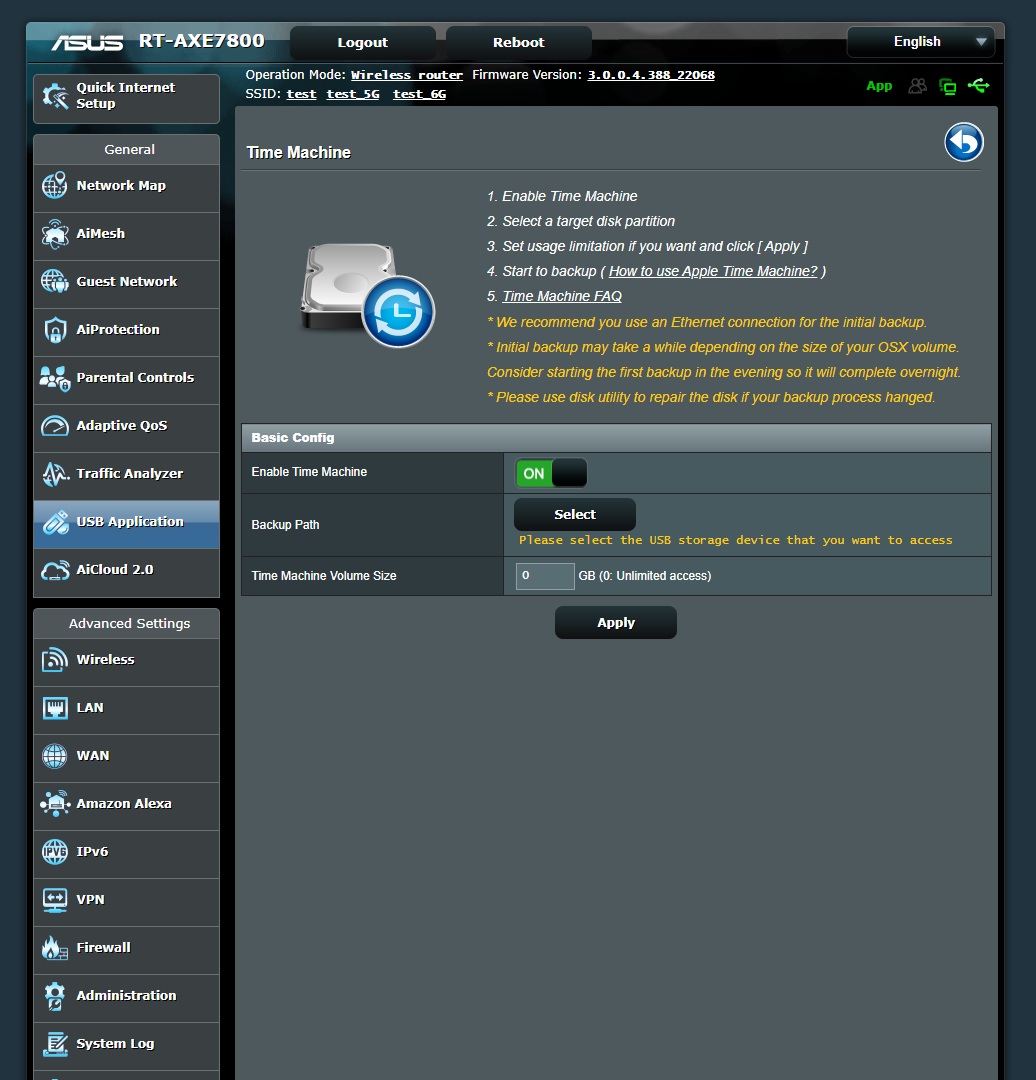Image resolution: width=1036 pixels, height=1080 pixels.
Task: Click the Administration gear icon
Action: [x=54, y=996]
